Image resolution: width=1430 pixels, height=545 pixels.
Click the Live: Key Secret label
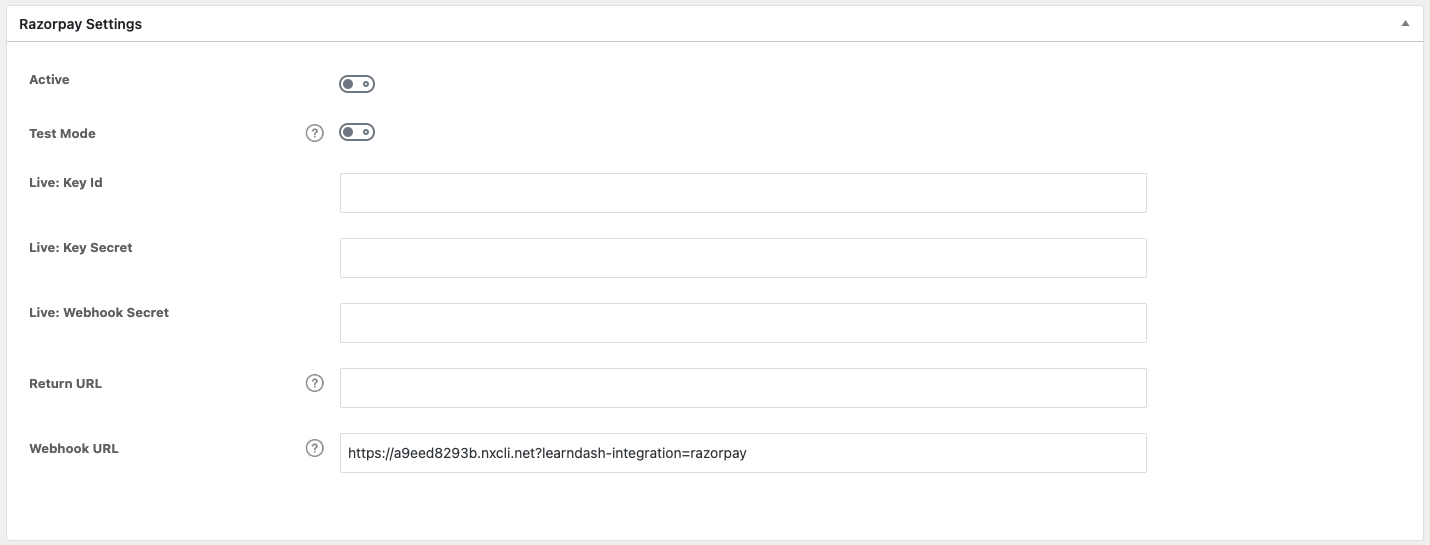point(81,248)
